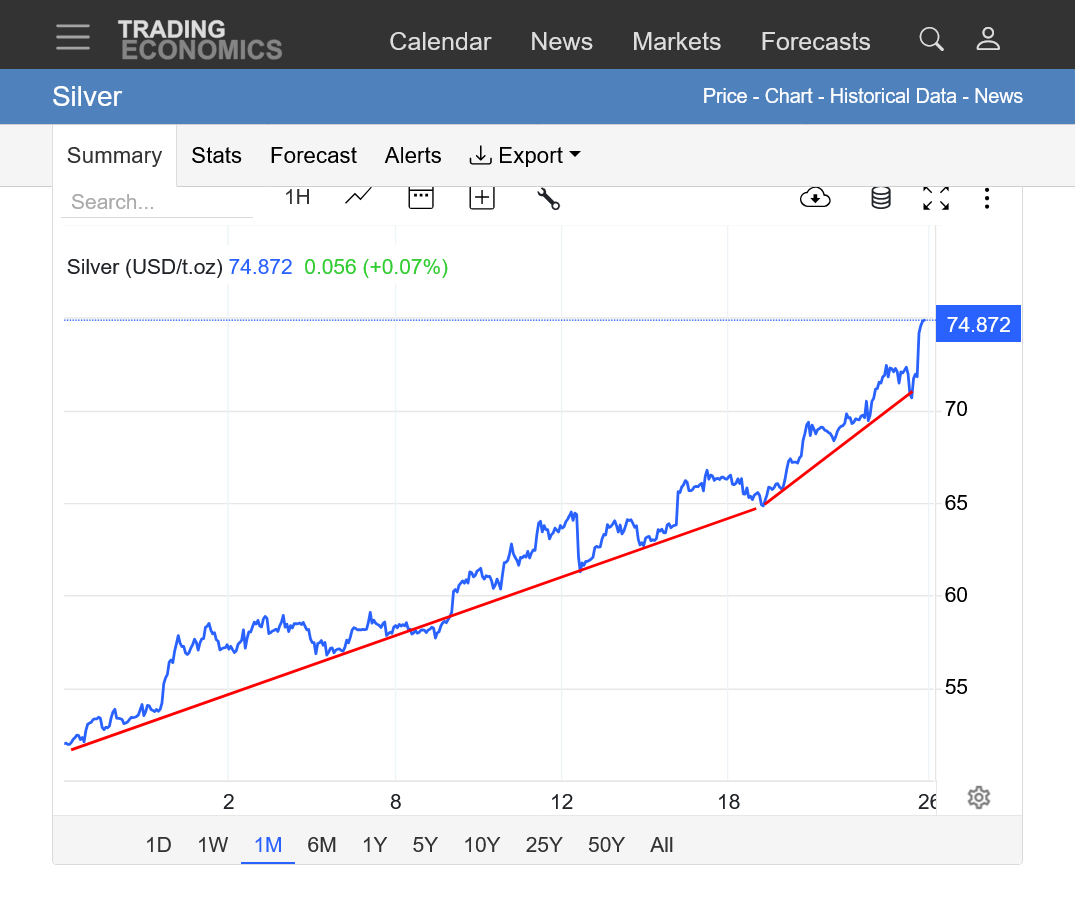Change chart type via line icon

coord(358,197)
